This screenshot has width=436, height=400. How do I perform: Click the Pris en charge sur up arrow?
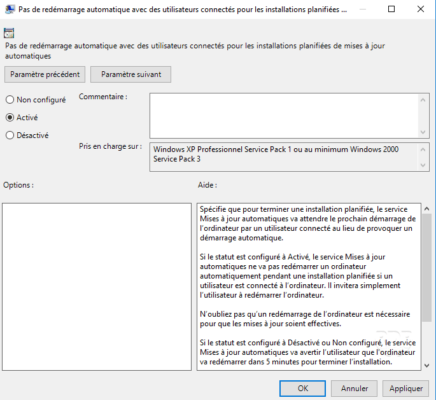pyautogui.click(x=423, y=149)
